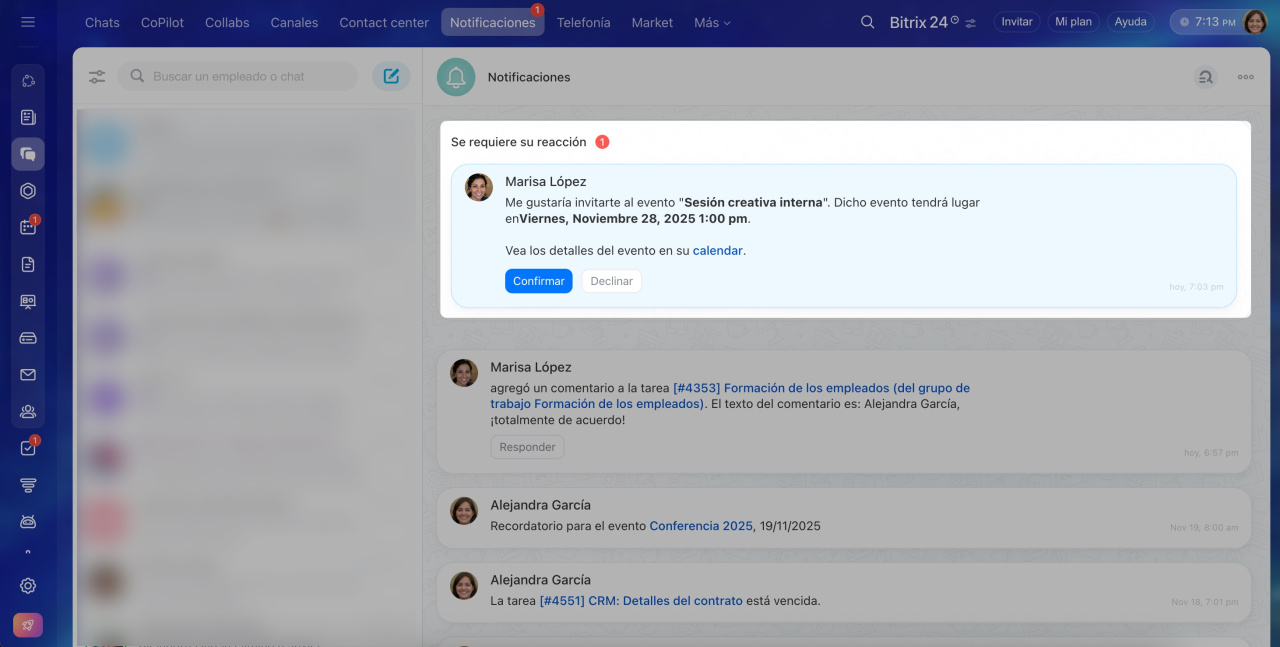This screenshot has width=1280, height=647.
Task: Open the Calendar icon in left sidebar
Action: 28,227
